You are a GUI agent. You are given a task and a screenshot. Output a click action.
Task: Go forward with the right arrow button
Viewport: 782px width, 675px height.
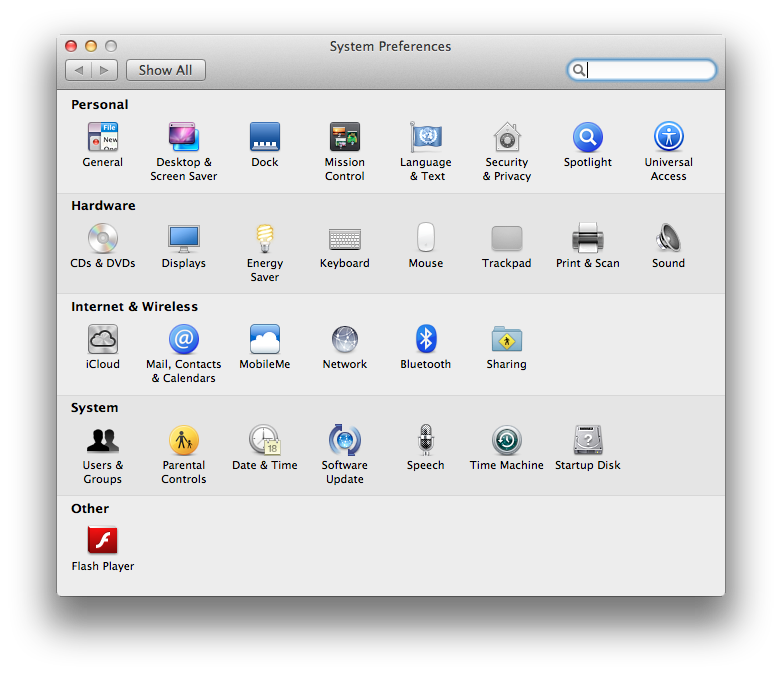click(x=105, y=70)
